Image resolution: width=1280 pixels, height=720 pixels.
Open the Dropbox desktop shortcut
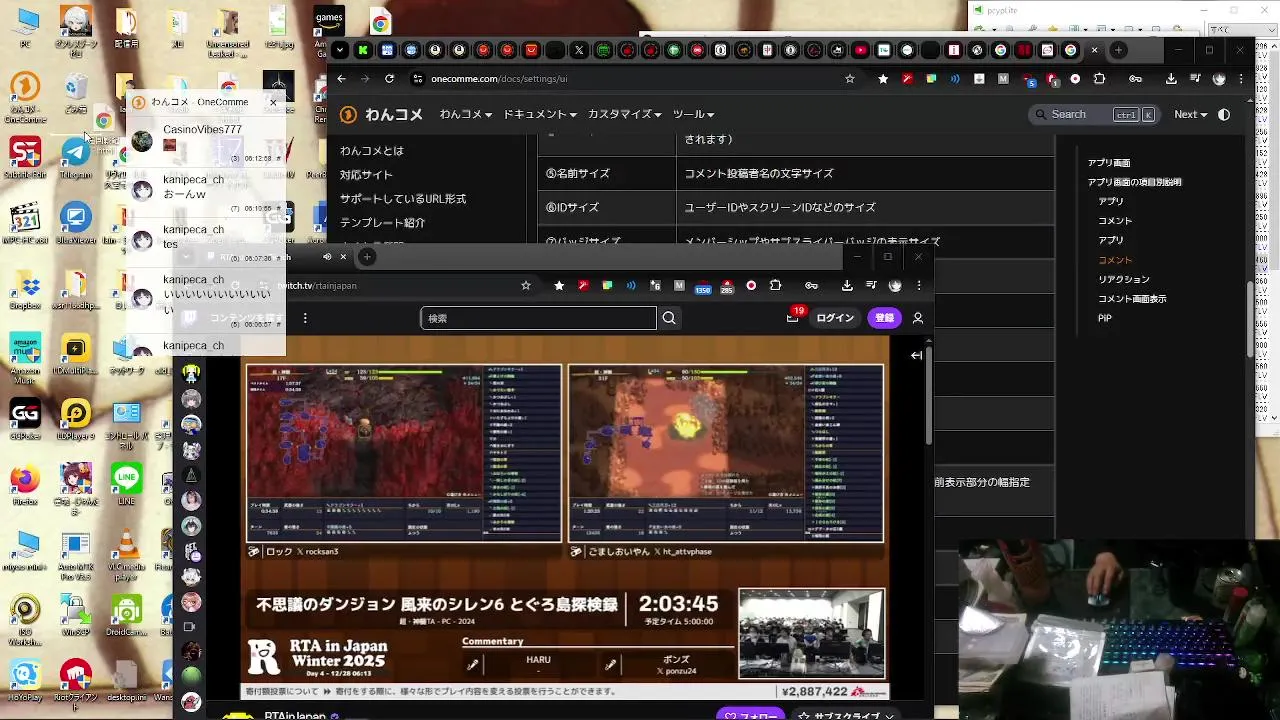[25, 290]
